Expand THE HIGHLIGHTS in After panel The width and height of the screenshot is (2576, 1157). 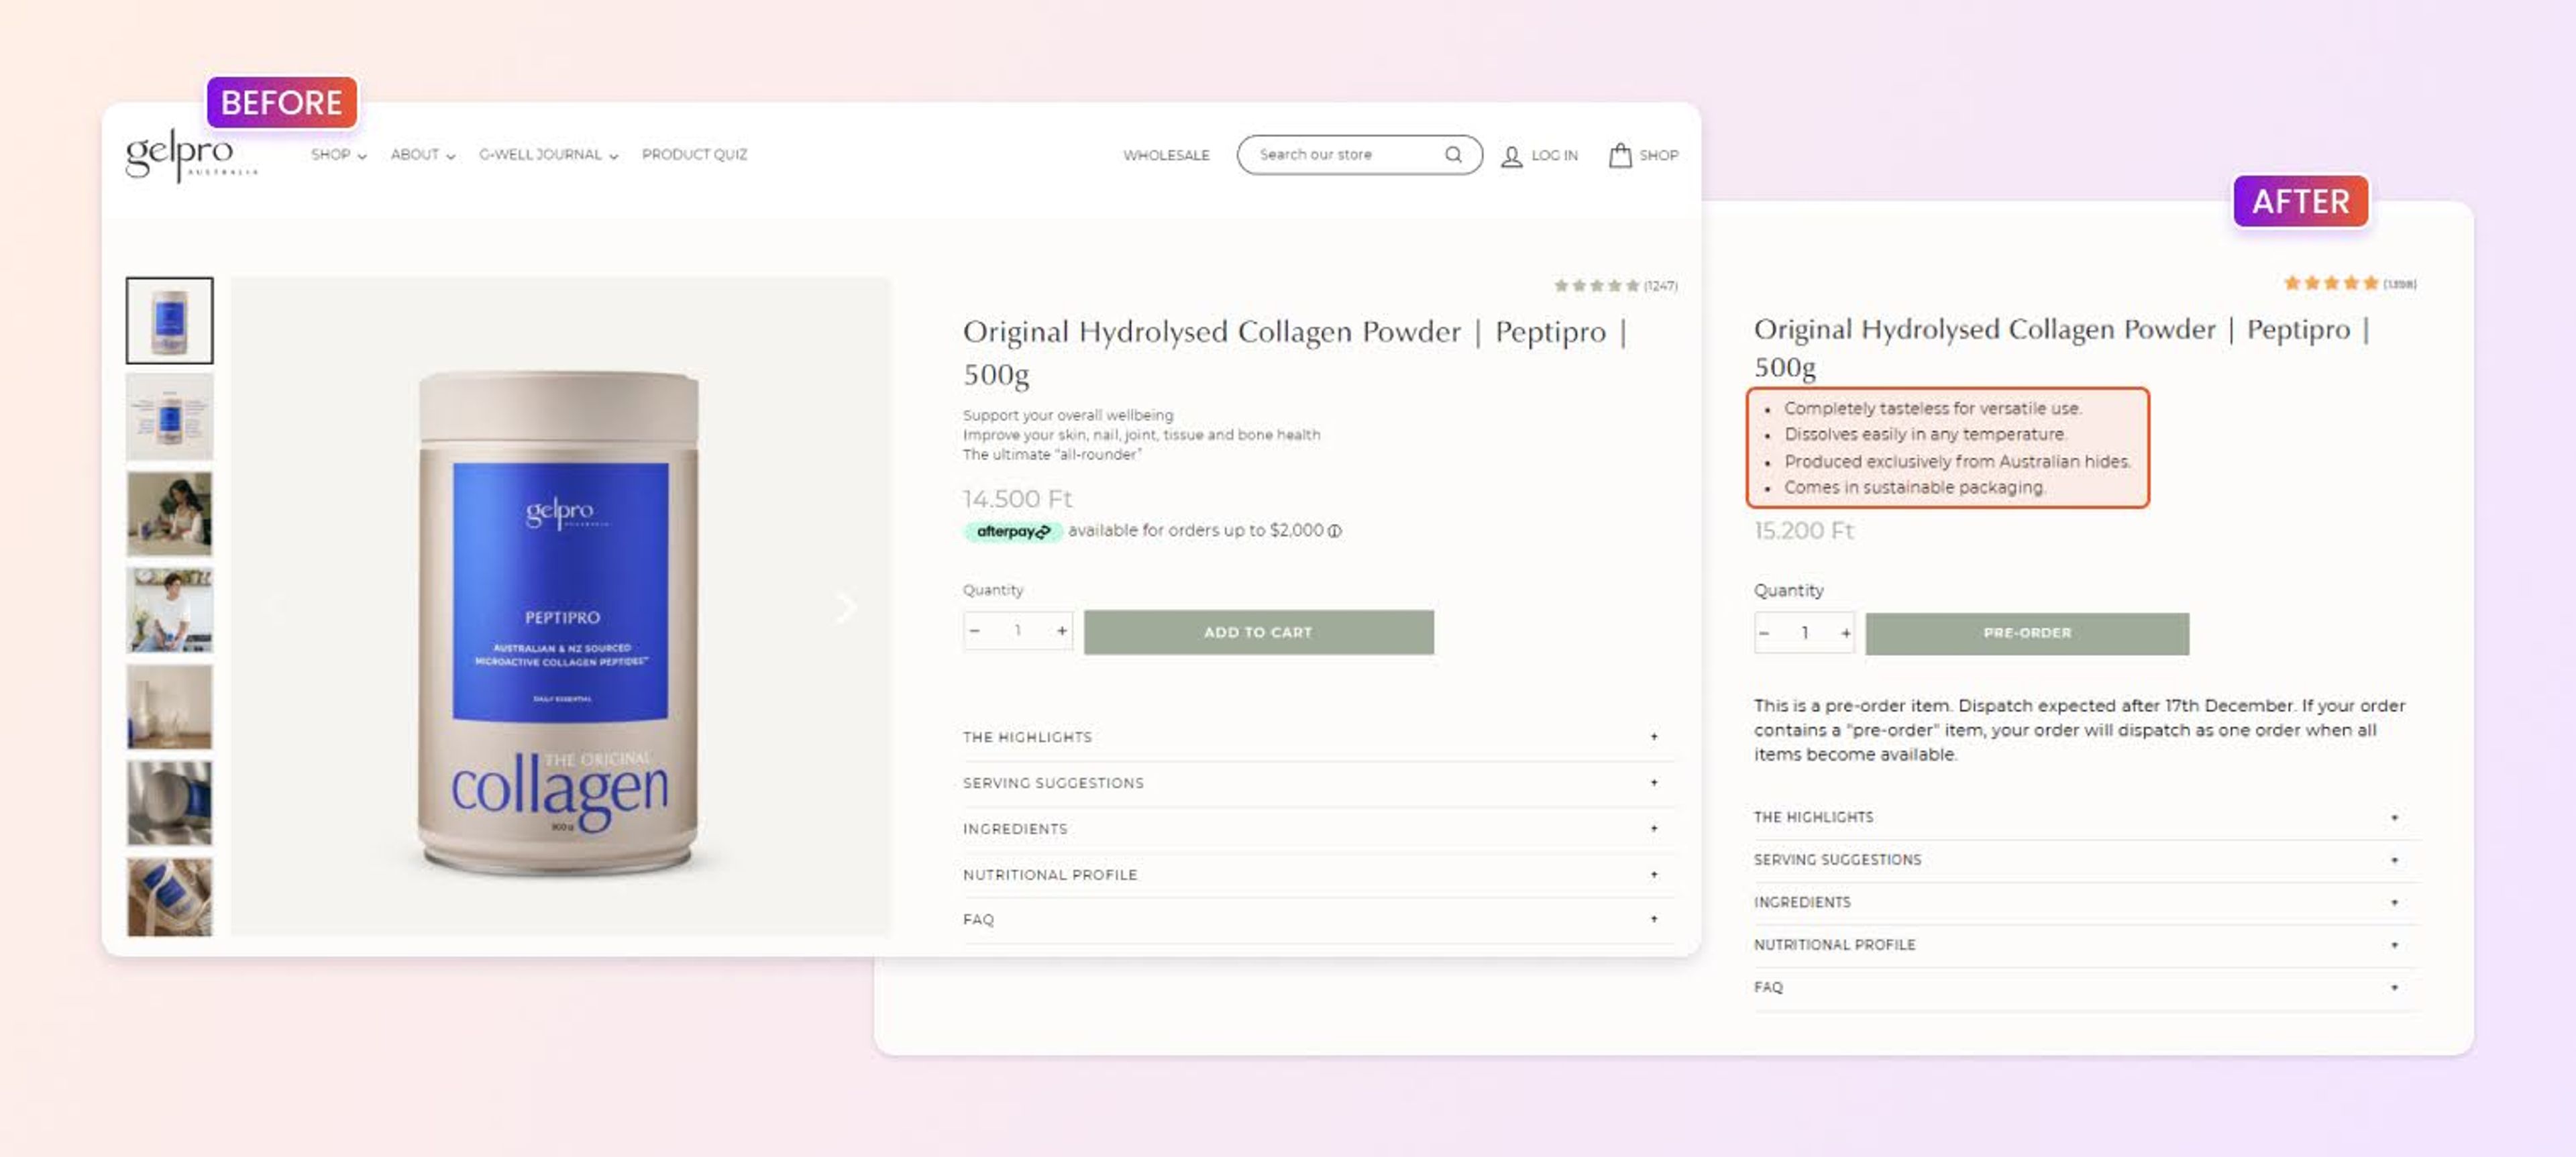2085,818
